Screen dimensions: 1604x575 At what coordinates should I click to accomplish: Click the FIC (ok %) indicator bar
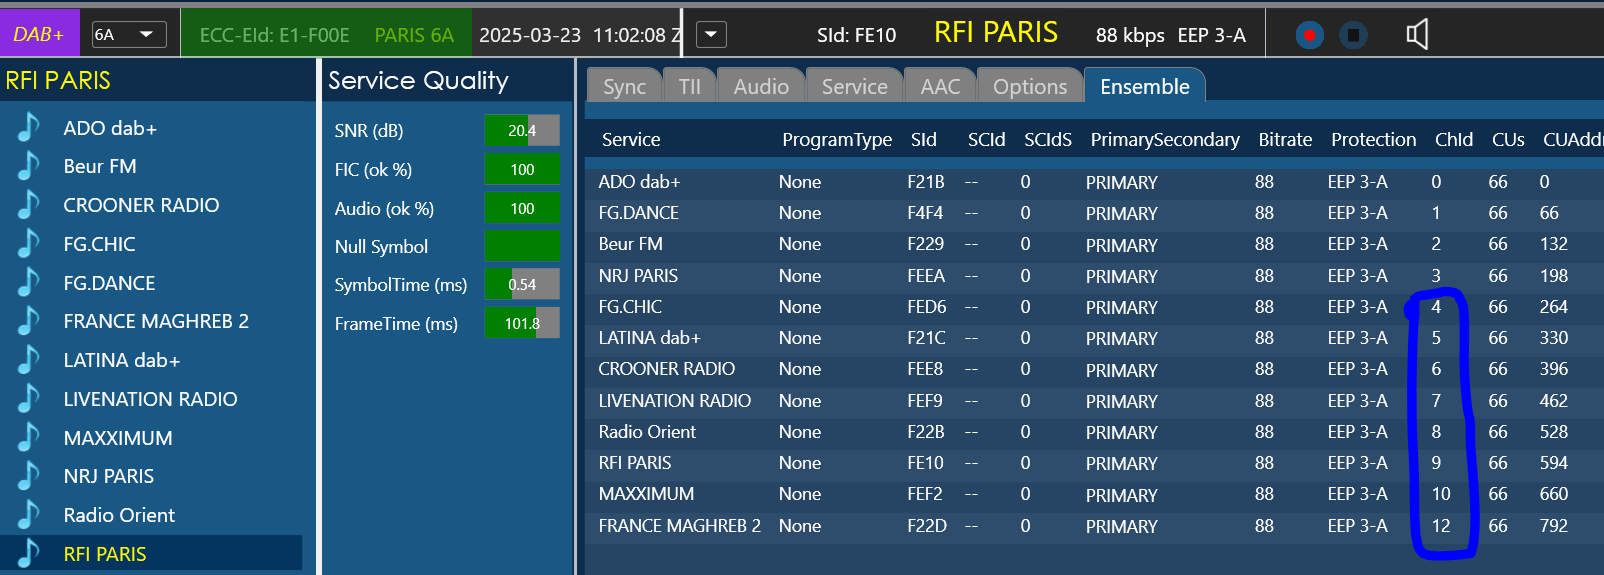coord(522,169)
